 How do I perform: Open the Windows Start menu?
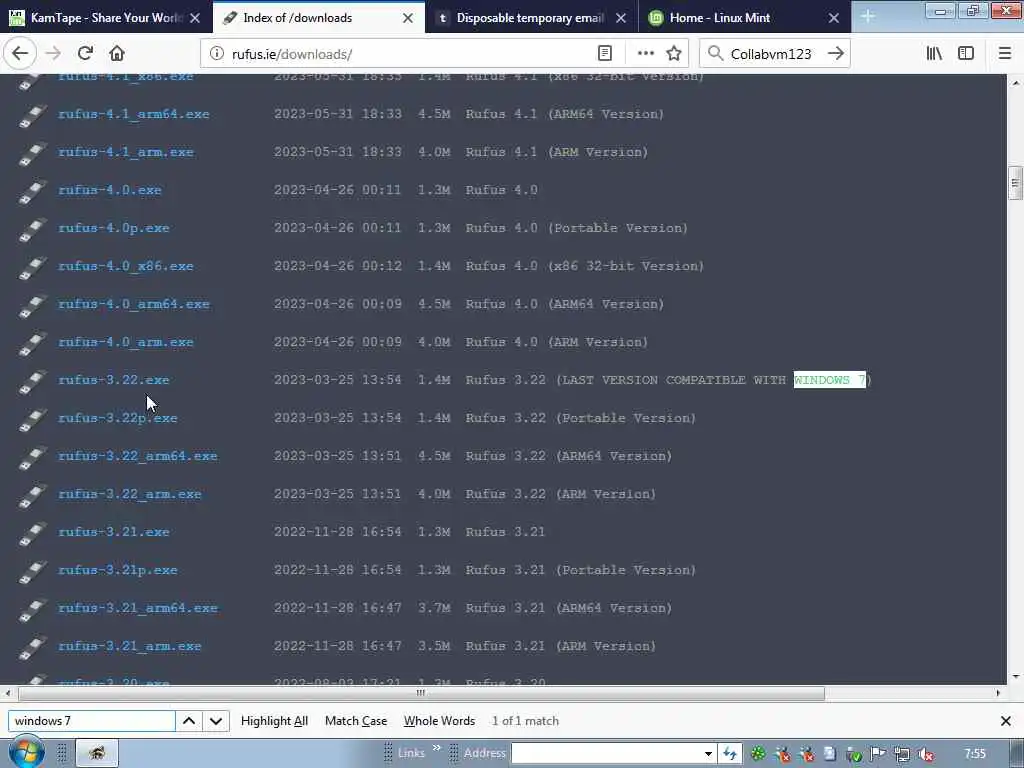(x=25, y=752)
